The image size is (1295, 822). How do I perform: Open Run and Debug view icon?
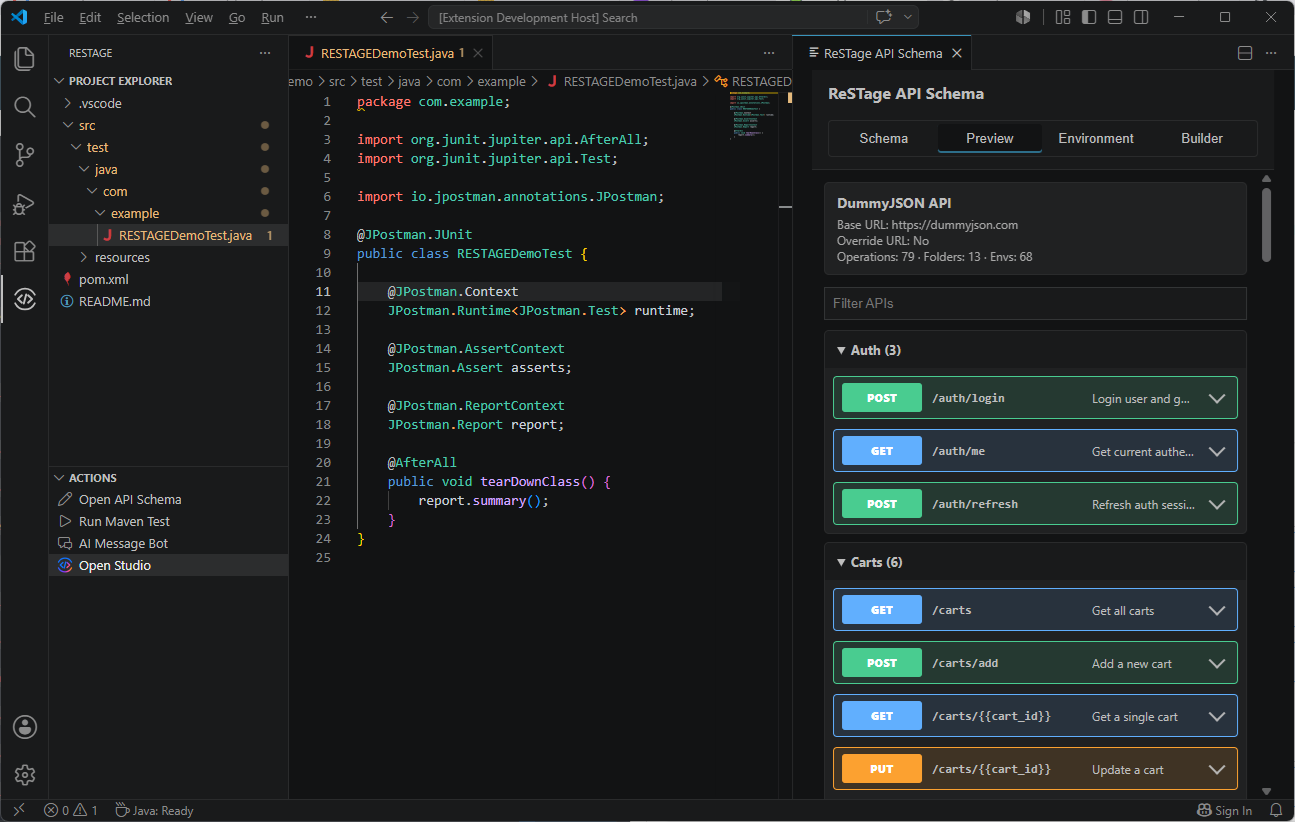click(24, 203)
